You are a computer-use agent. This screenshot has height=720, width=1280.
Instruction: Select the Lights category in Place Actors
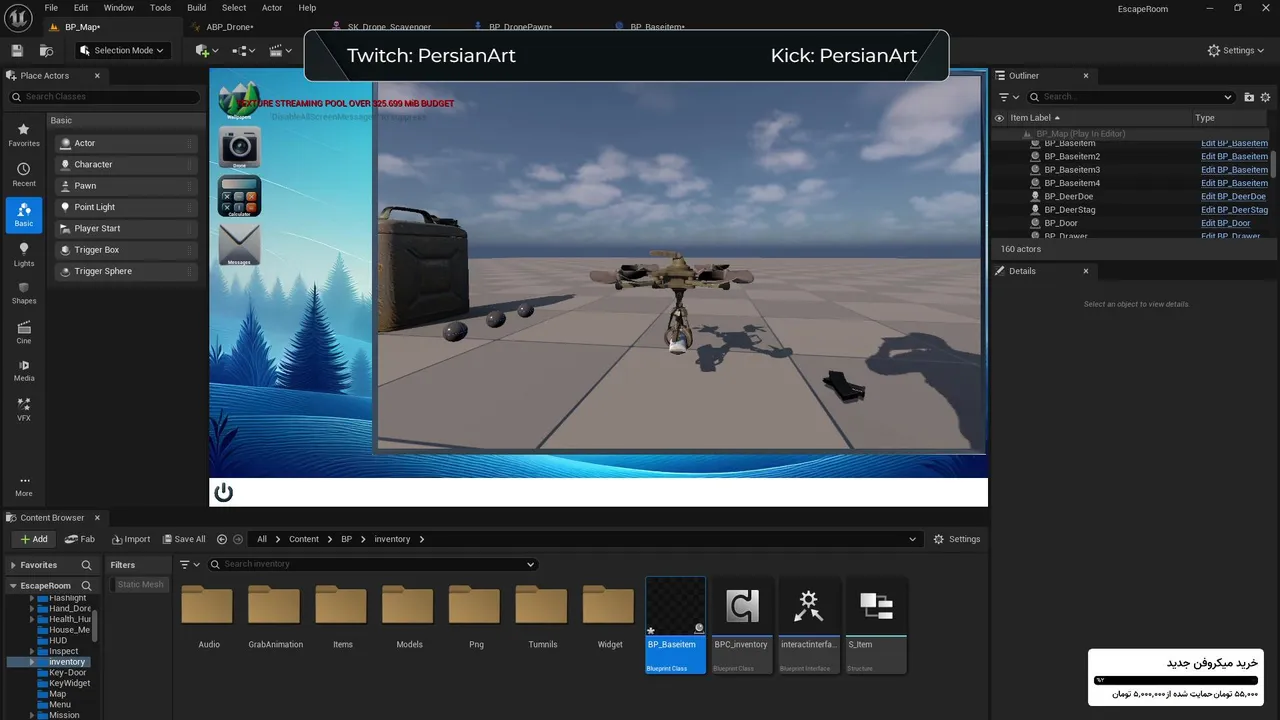point(24,255)
